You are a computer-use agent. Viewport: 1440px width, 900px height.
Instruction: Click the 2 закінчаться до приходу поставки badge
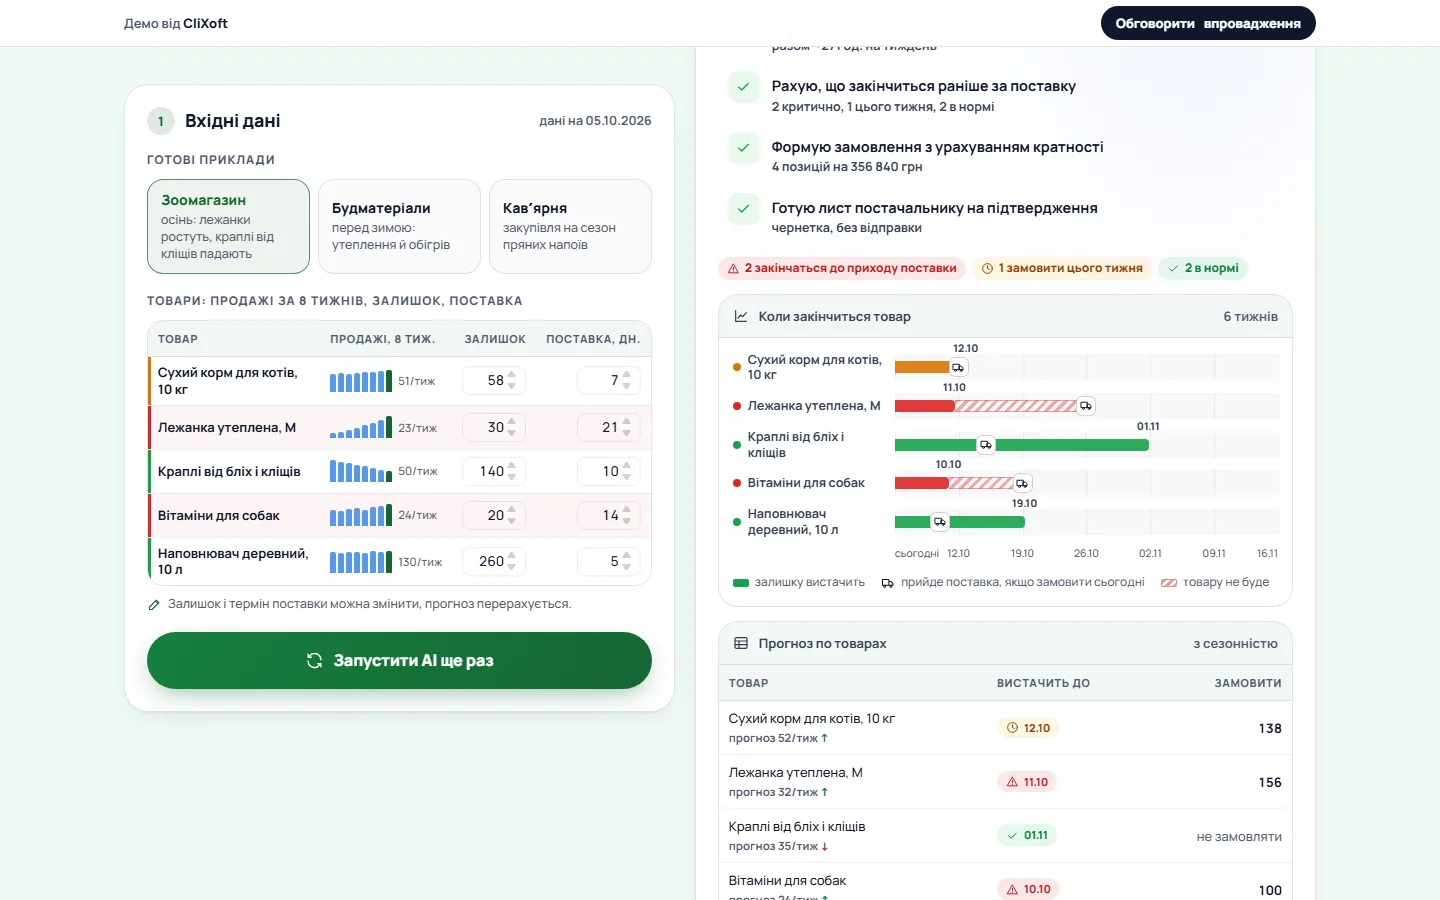(x=842, y=268)
